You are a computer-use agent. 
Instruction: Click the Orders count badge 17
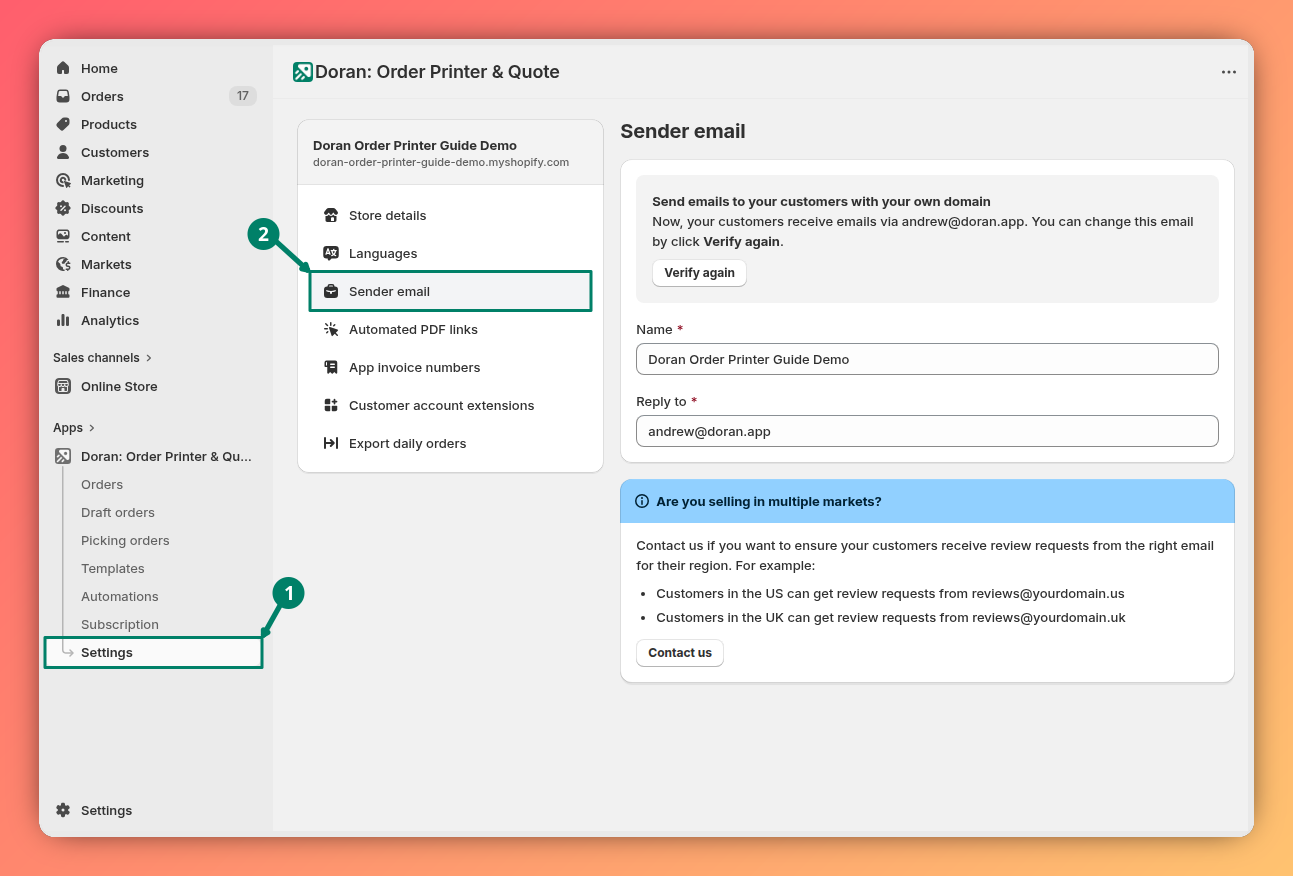pos(243,96)
